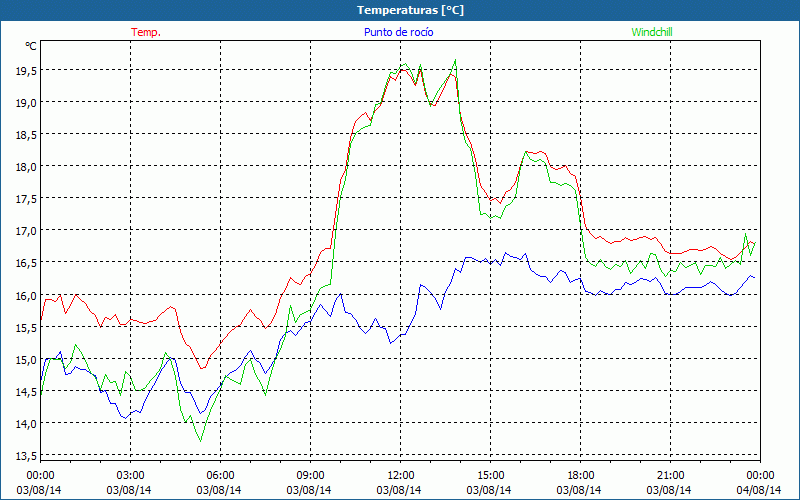Screen dimensions: 800x500
Task: Click the 19,0 y-axis value
Action: [x=26, y=103]
